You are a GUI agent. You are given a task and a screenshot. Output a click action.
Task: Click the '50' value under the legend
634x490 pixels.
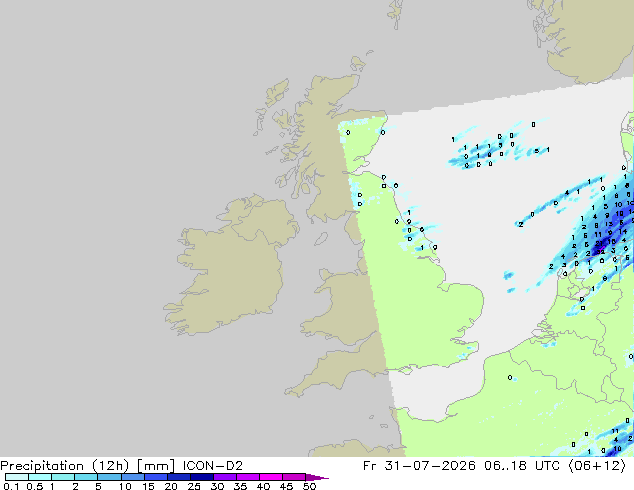click(310, 486)
